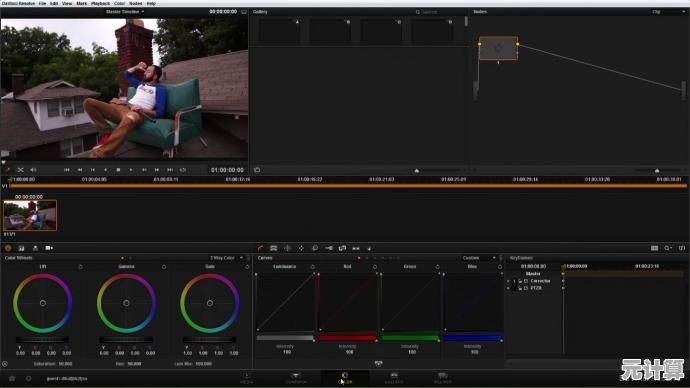
Task: Open the 3 Way Color mode dropdown
Action: click(x=226, y=258)
